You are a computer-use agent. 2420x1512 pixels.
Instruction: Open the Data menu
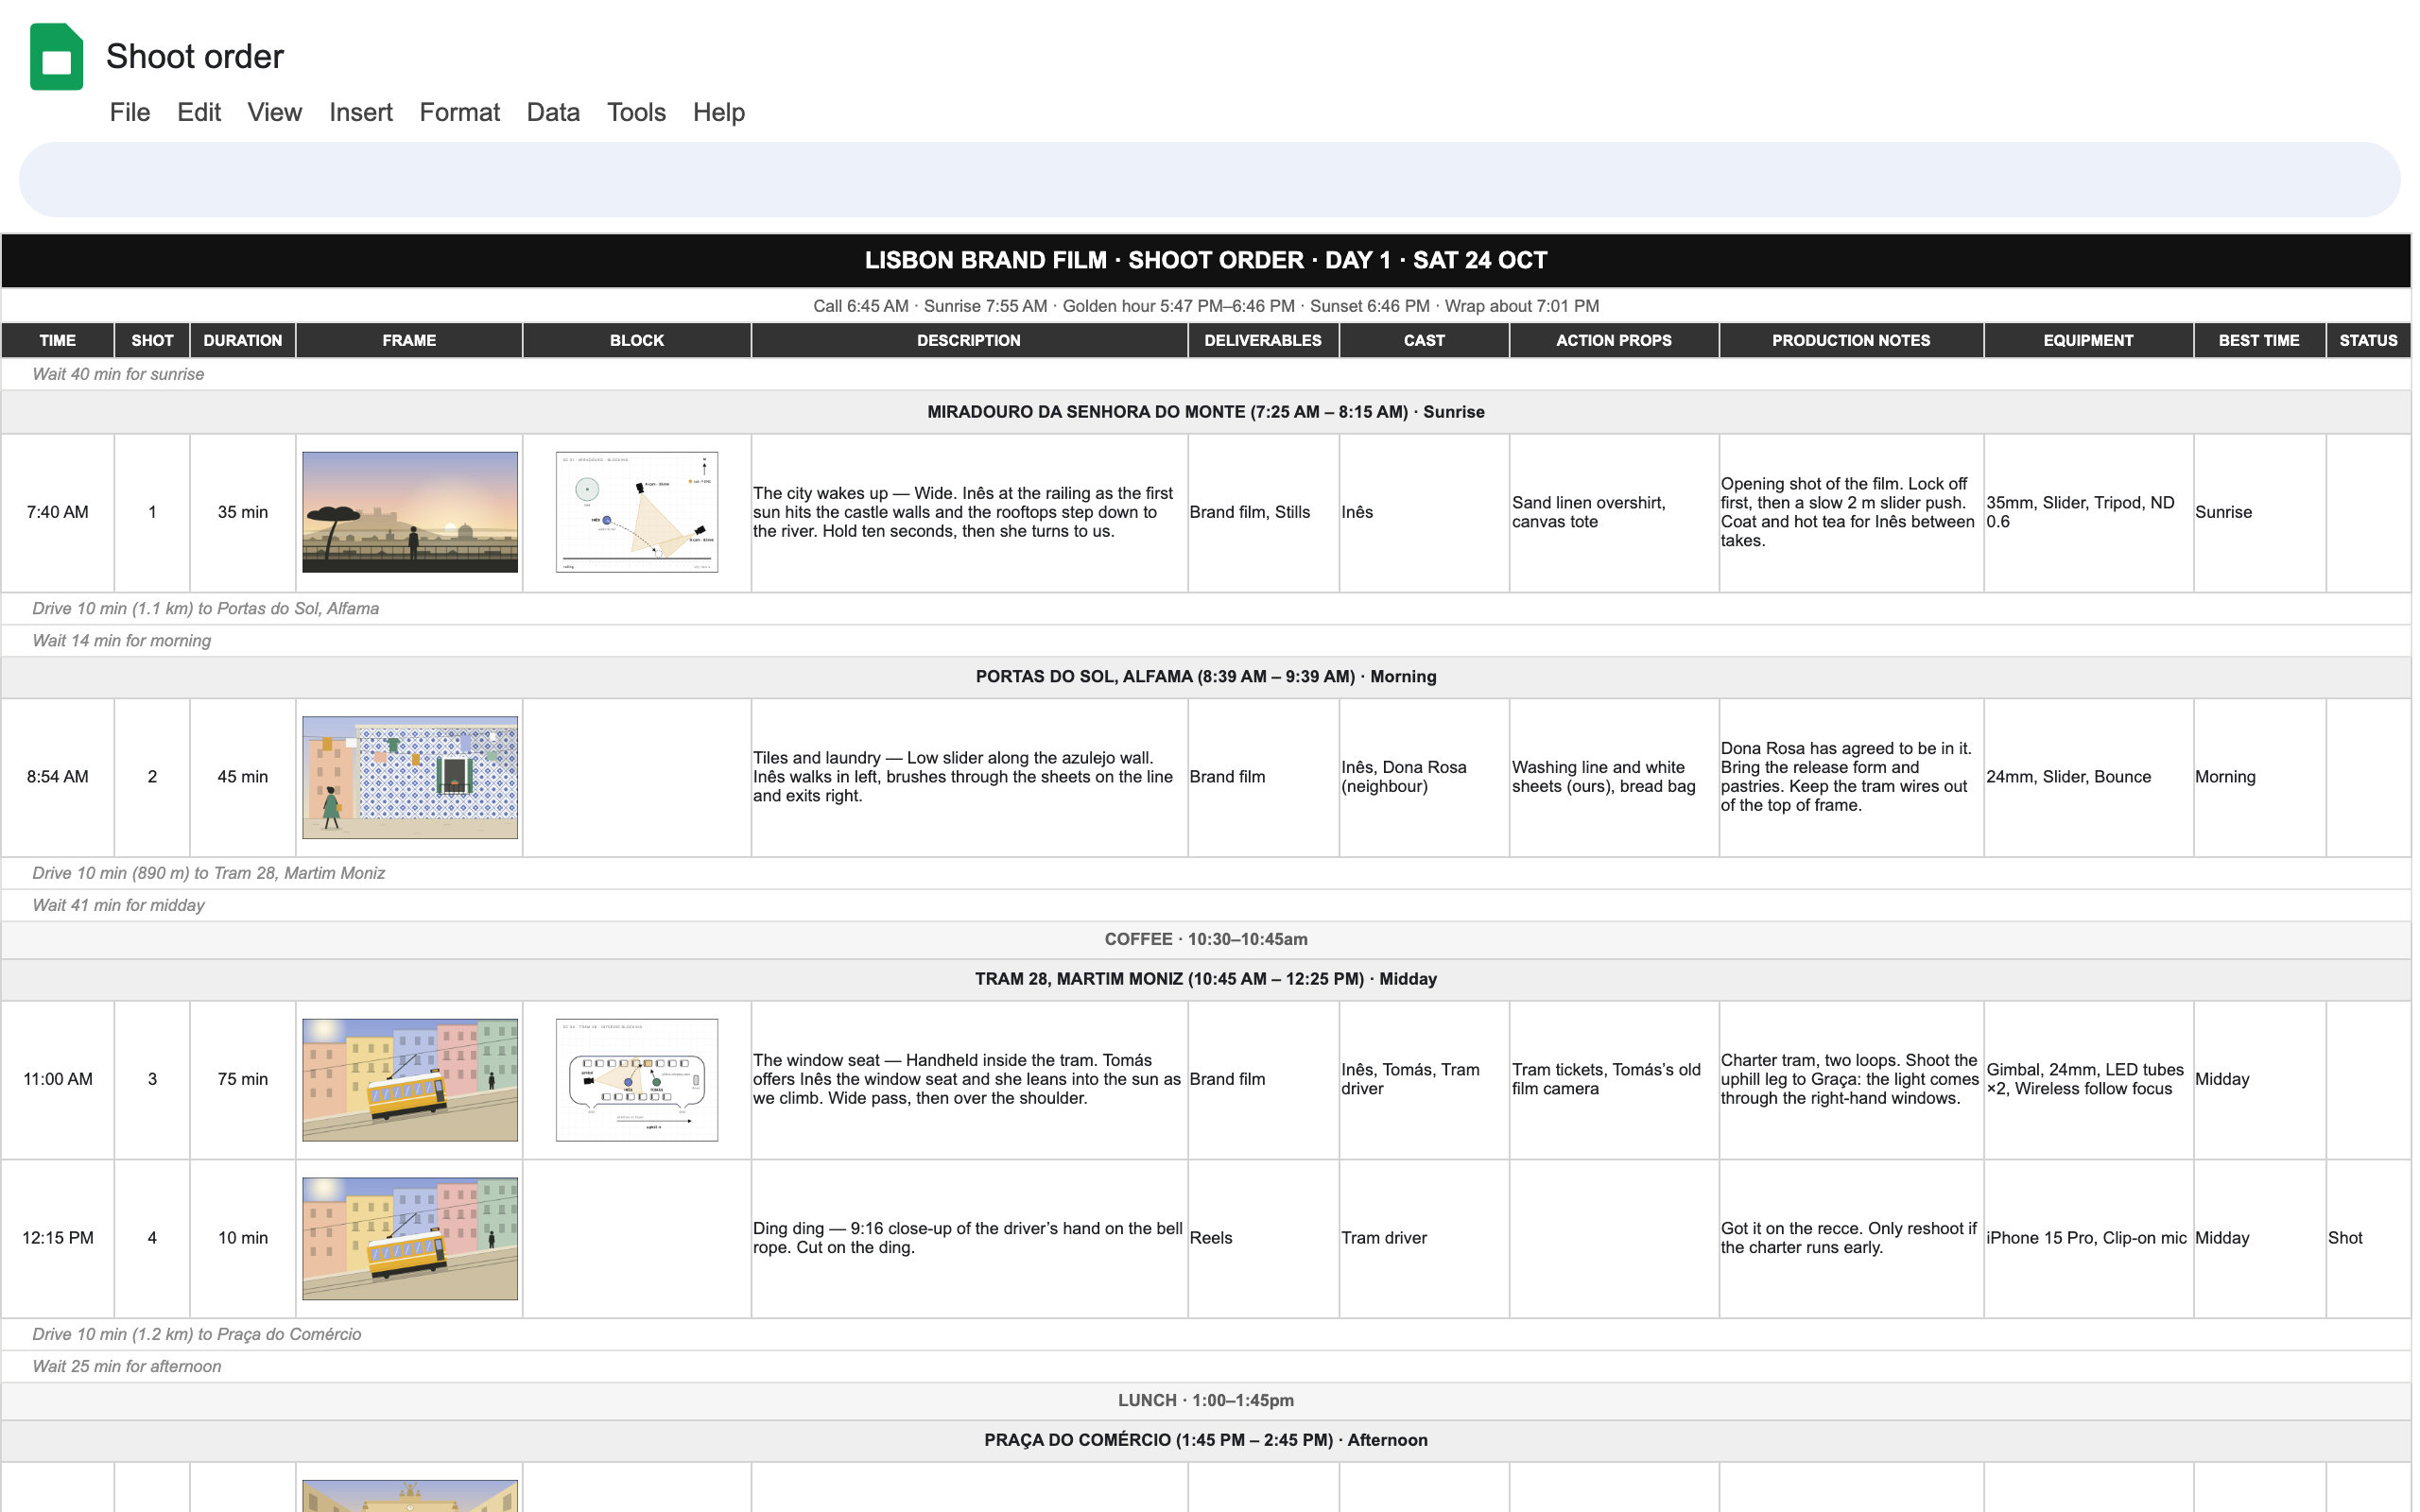[x=553, y=112]
